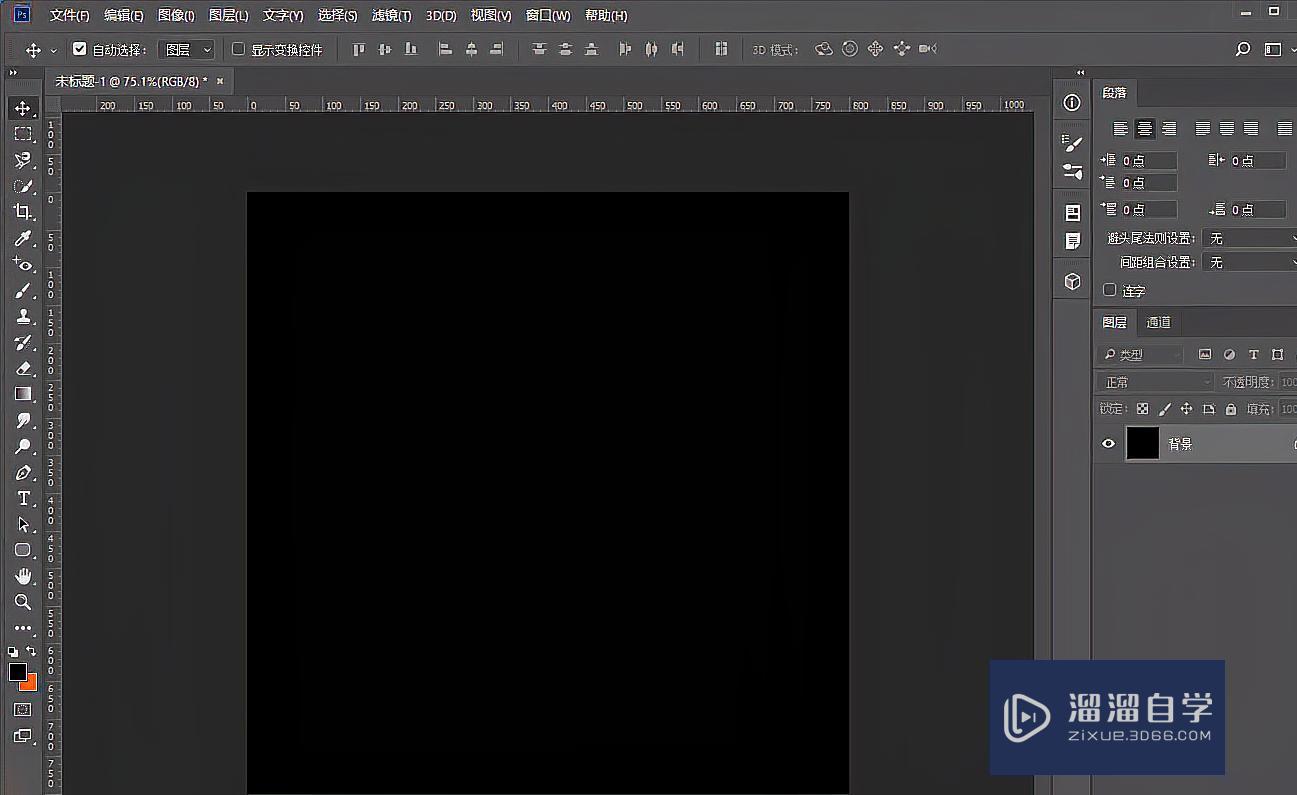Select the Crop tool

(22, 212)
